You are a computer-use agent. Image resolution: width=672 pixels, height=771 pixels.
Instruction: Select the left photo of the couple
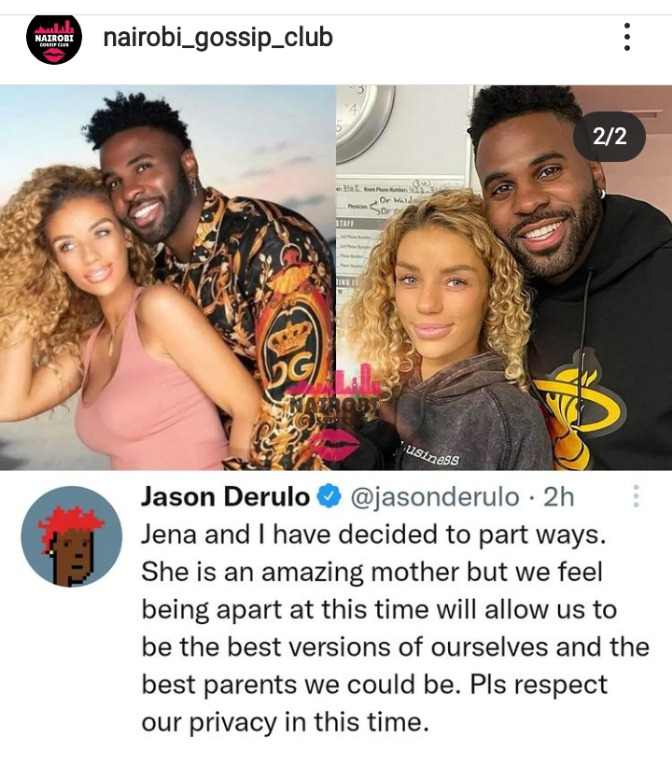[168, 277]
